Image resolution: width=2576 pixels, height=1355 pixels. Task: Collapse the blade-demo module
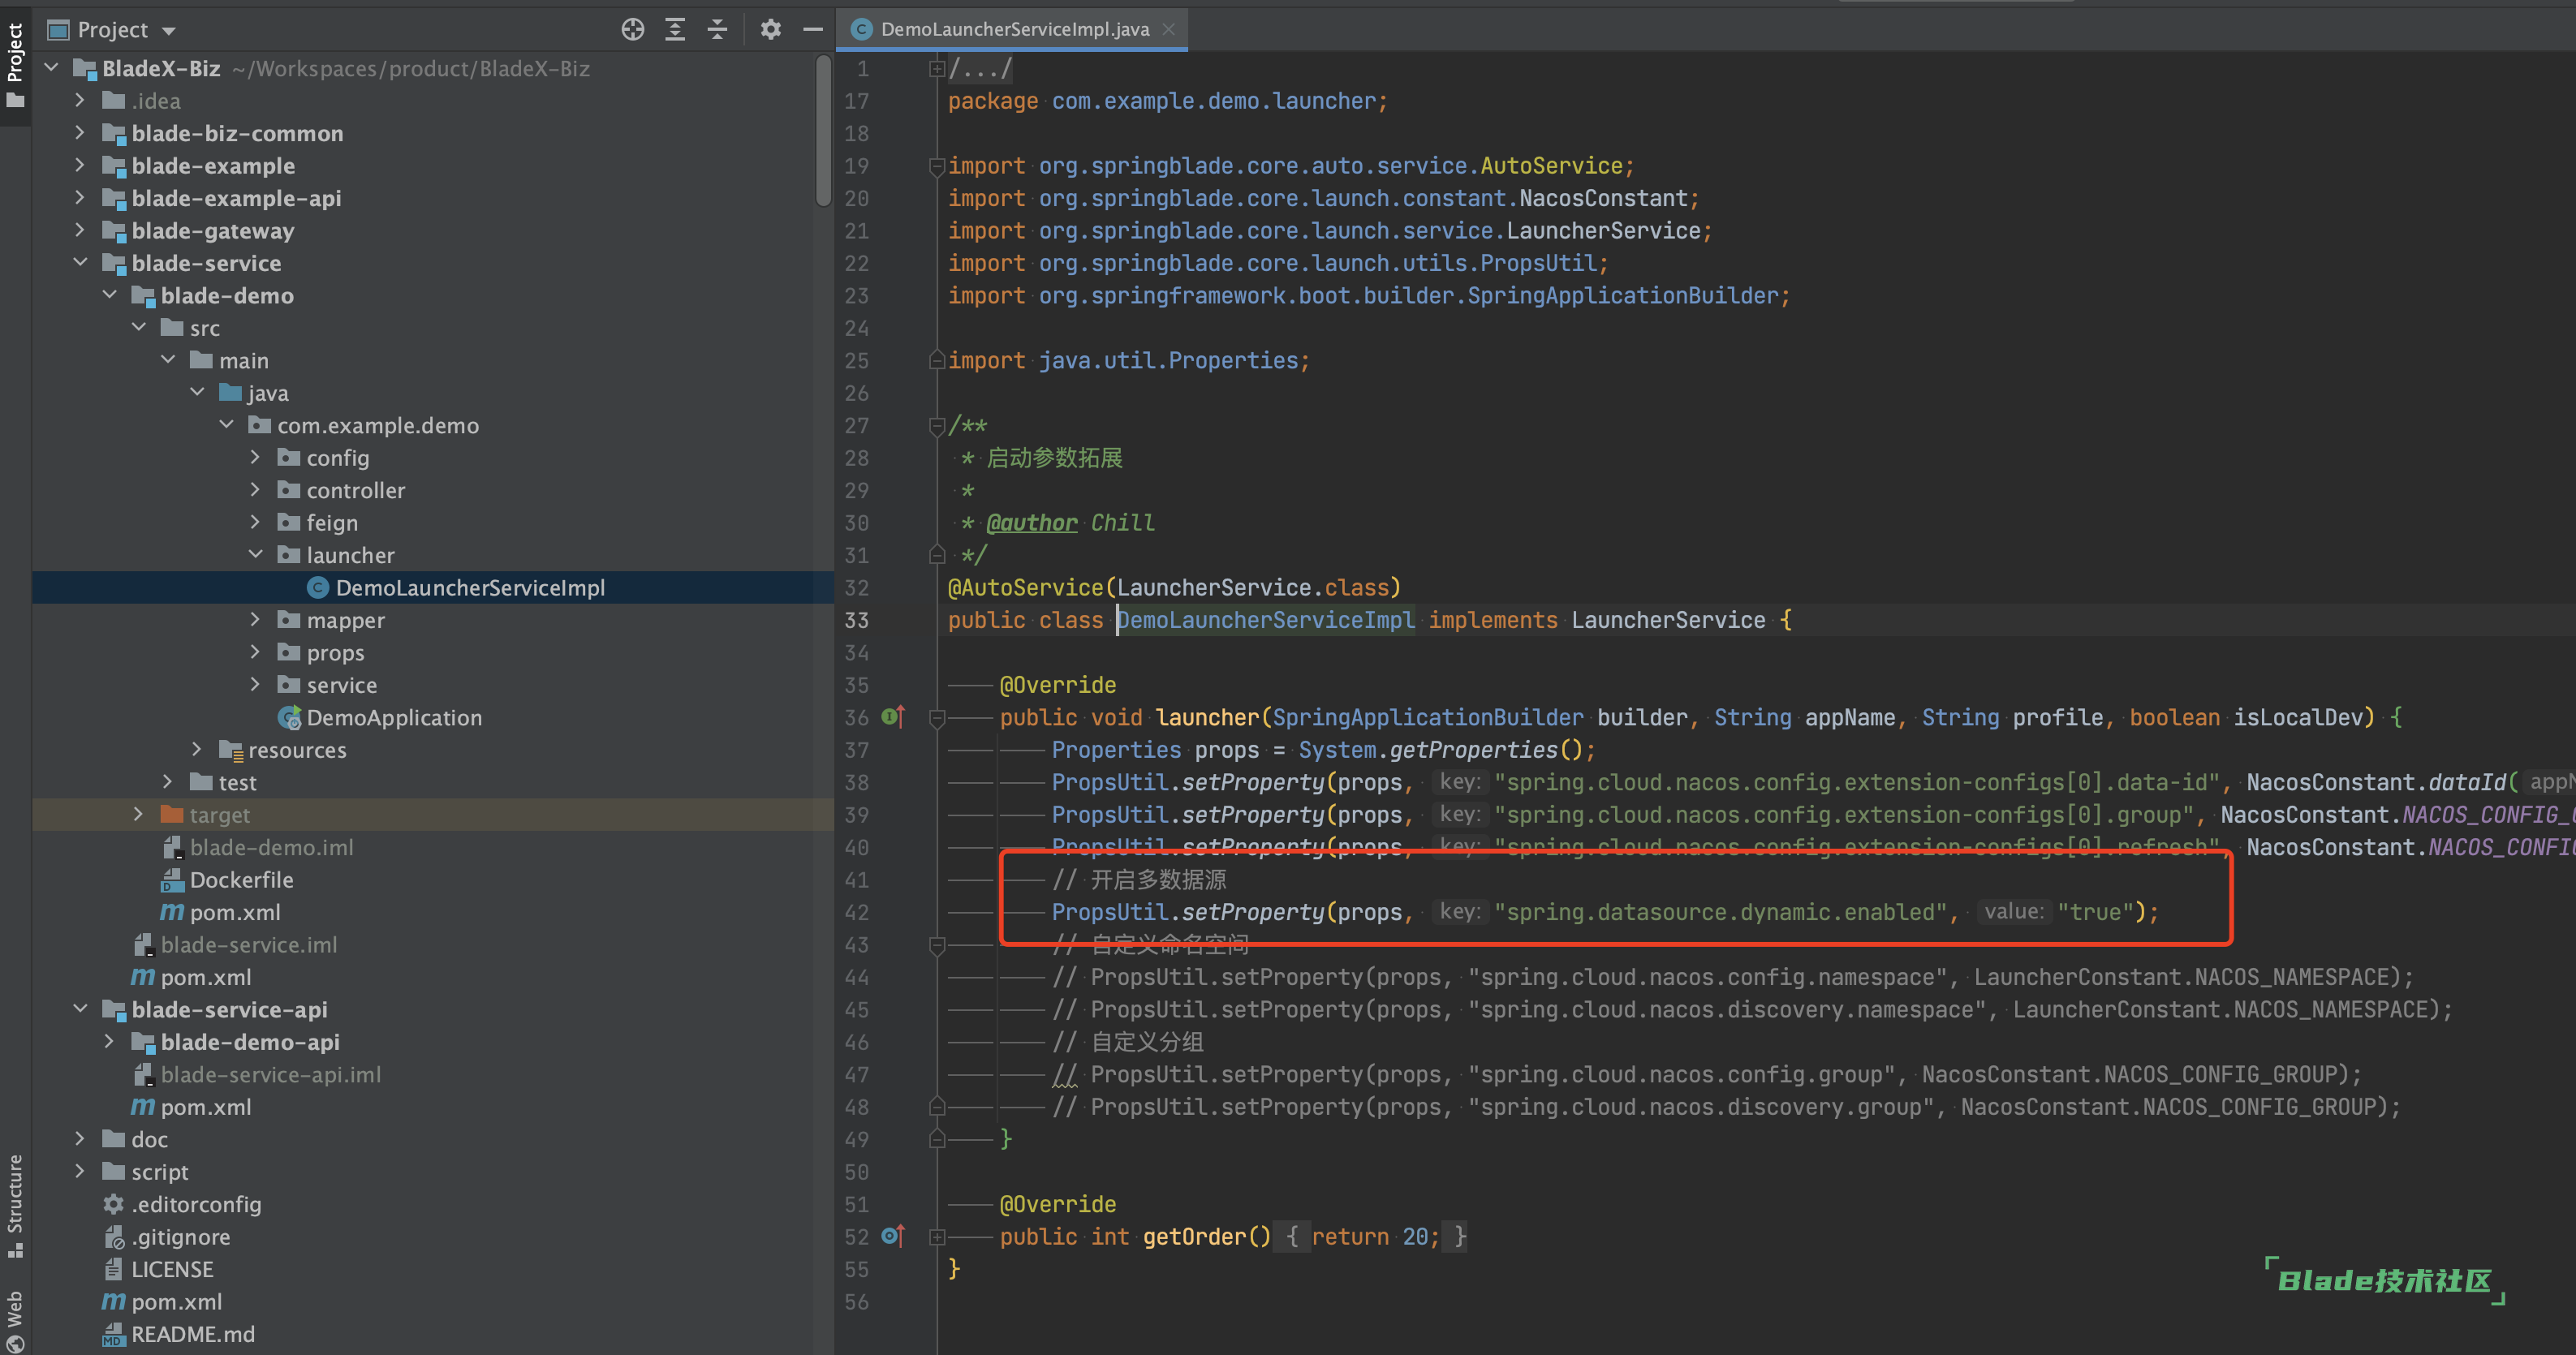(x=110, y=296)
